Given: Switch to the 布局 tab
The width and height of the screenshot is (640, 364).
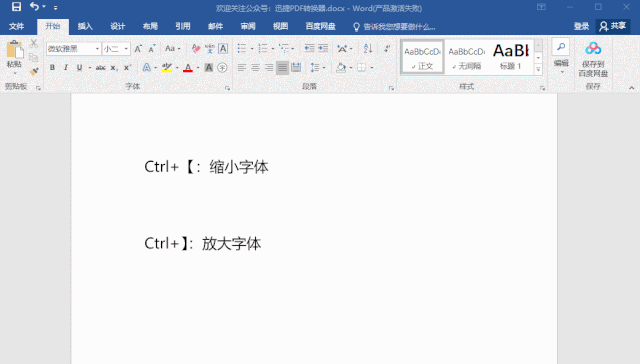Looking at the screenshot, I should click(150, 27).
